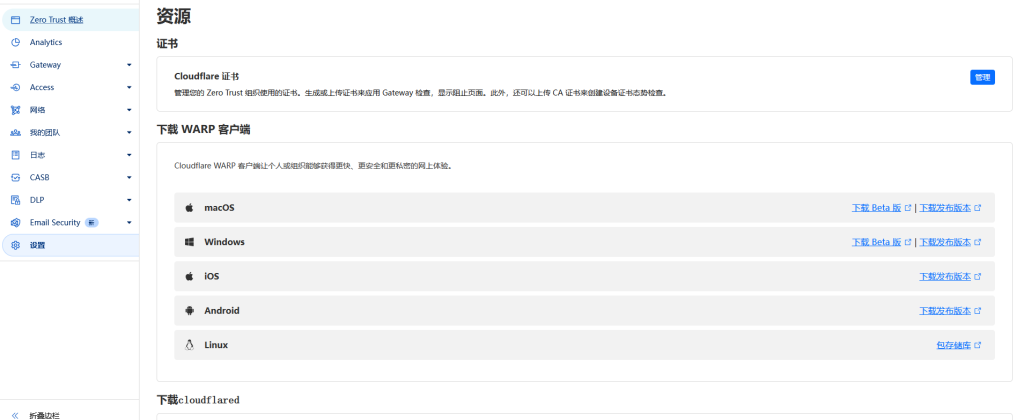Viewport: 1024px width, 420px height.
Task: Open 设置 in sidebar
Action: pyautogui.click(x=37, y=246)
